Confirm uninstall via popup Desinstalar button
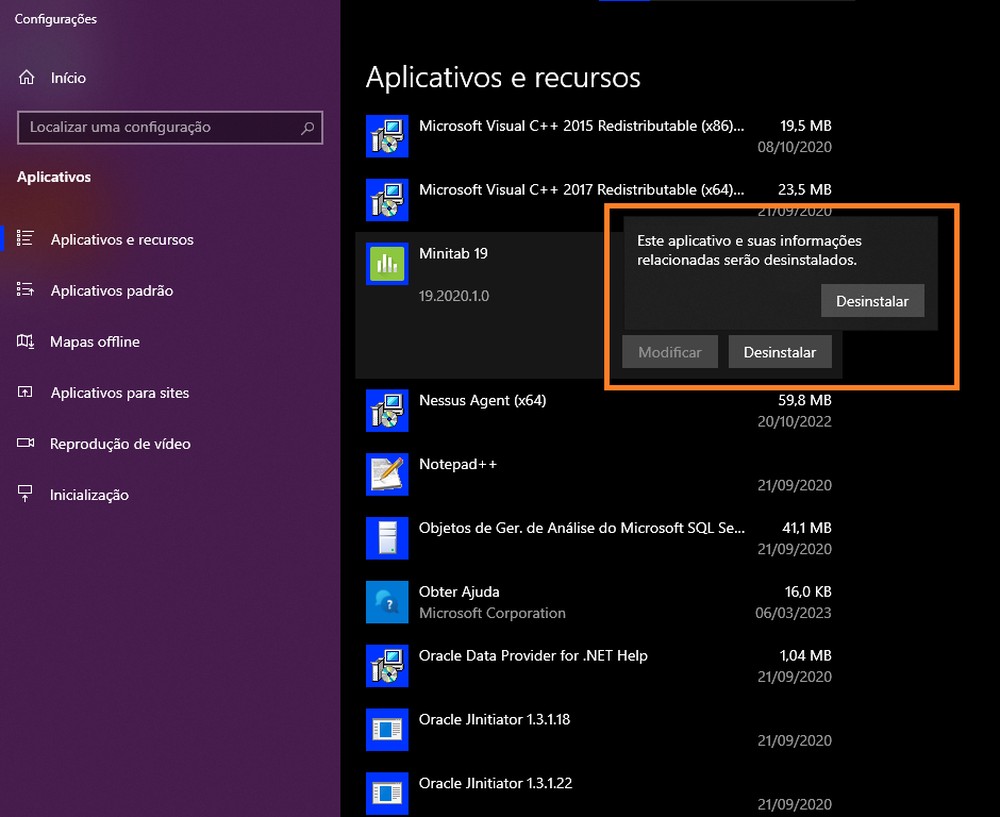 (872, 301)
